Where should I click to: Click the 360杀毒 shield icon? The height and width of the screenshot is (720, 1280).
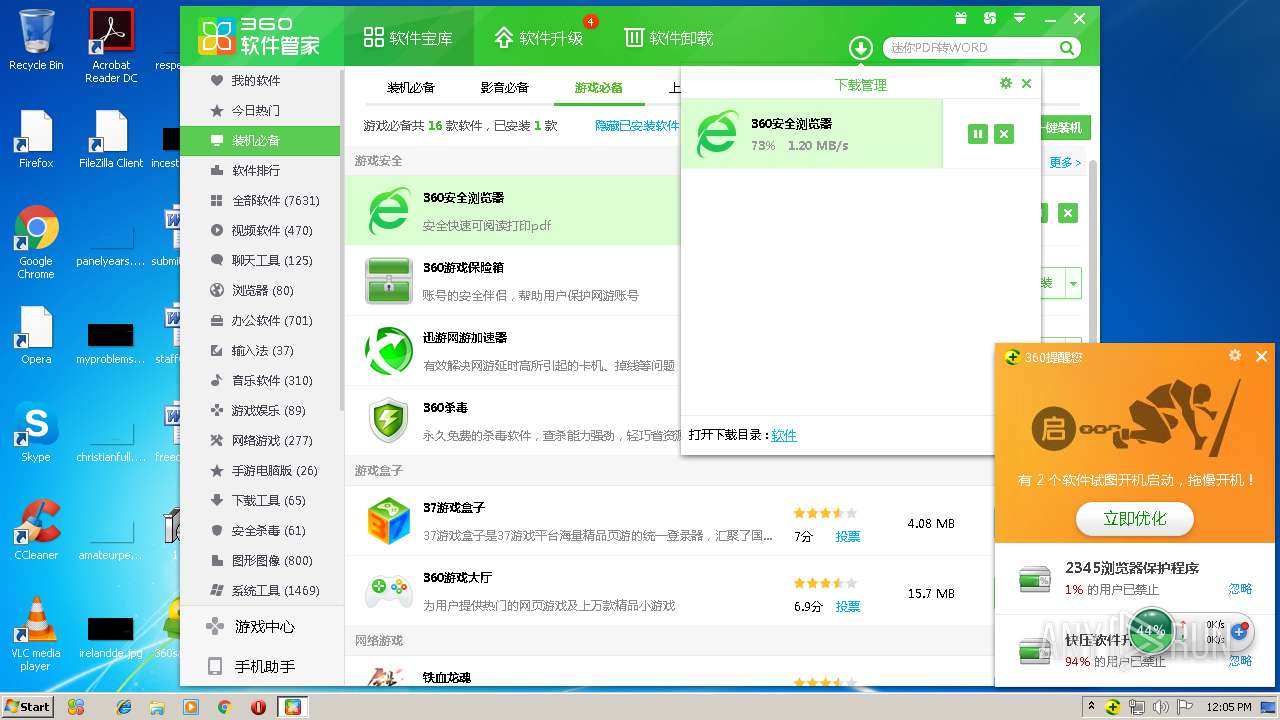click(x=388, y=421)
